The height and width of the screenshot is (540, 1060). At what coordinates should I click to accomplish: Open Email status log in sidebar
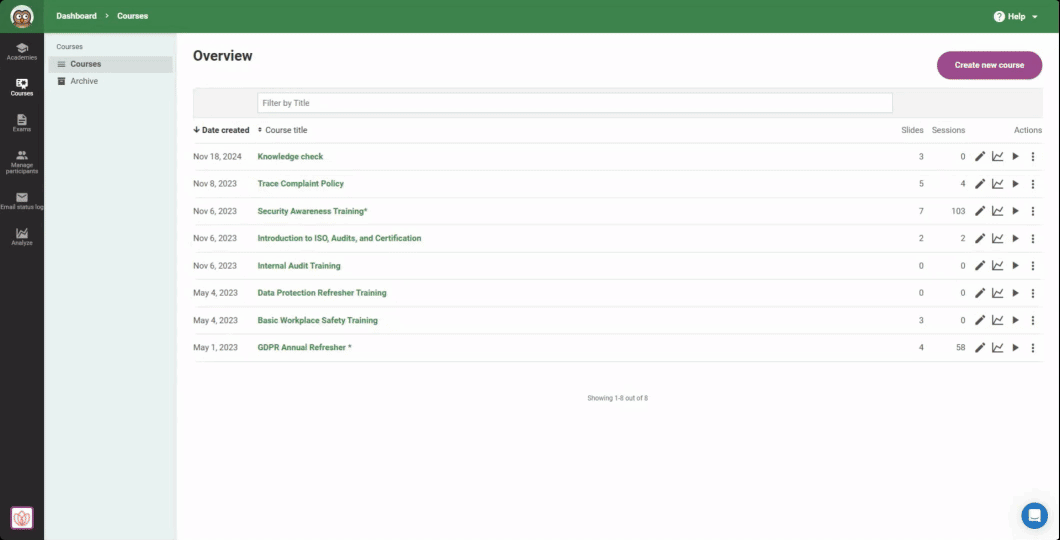21,200
